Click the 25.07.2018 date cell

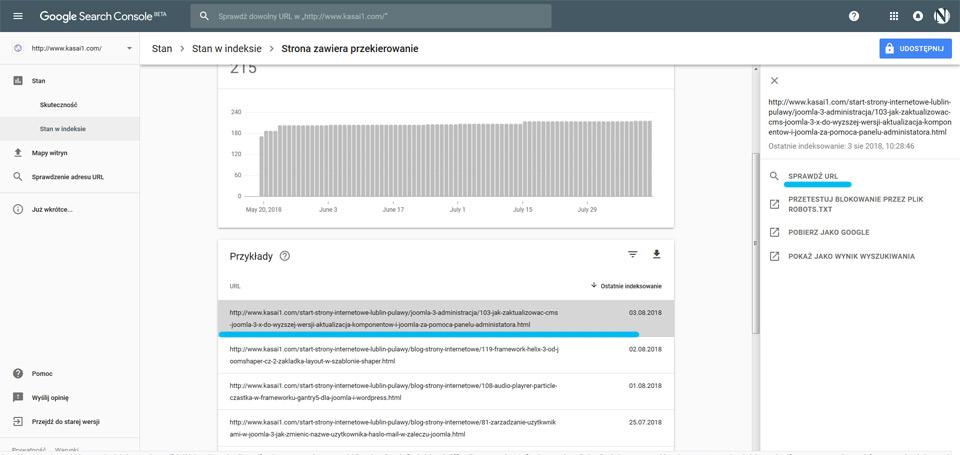pyautogui.click(x=645, y=422)
